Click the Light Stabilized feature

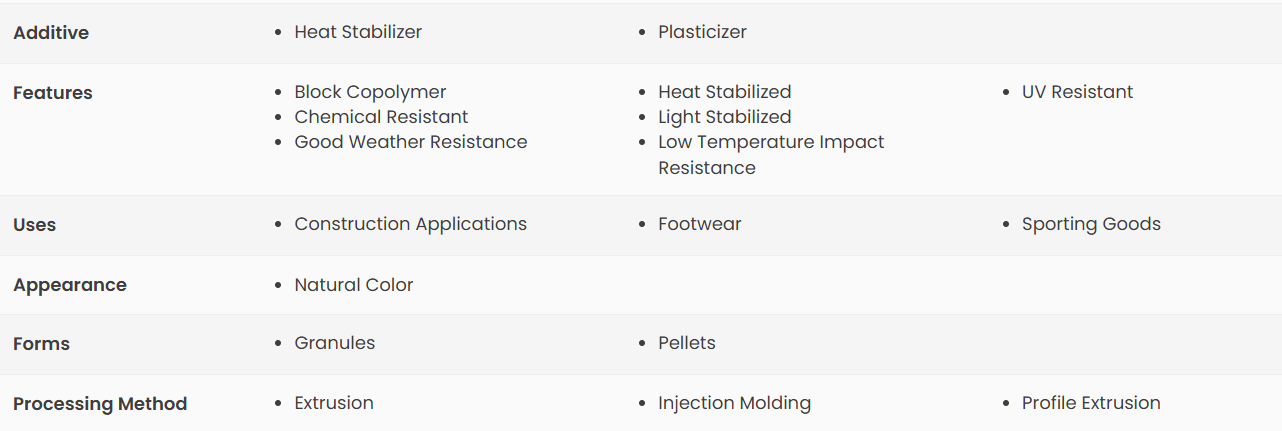[x=725, y=117]
